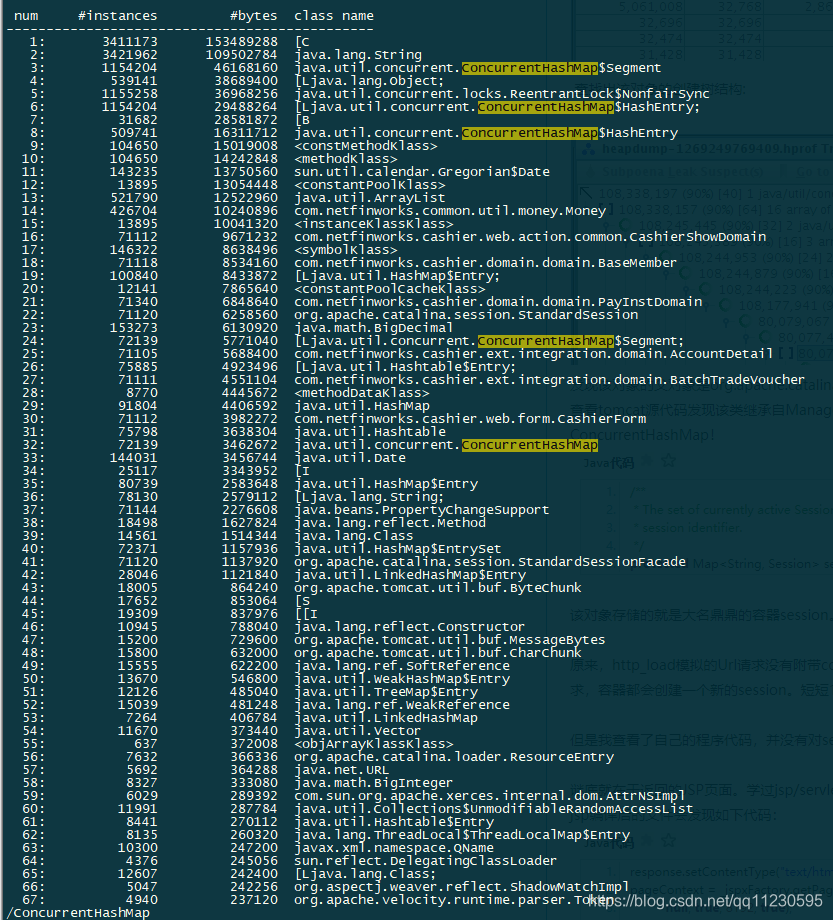This screenshot has height=920, width=833.
Task: Select <constantPoolKlass> entry
Action: point(370,185)
